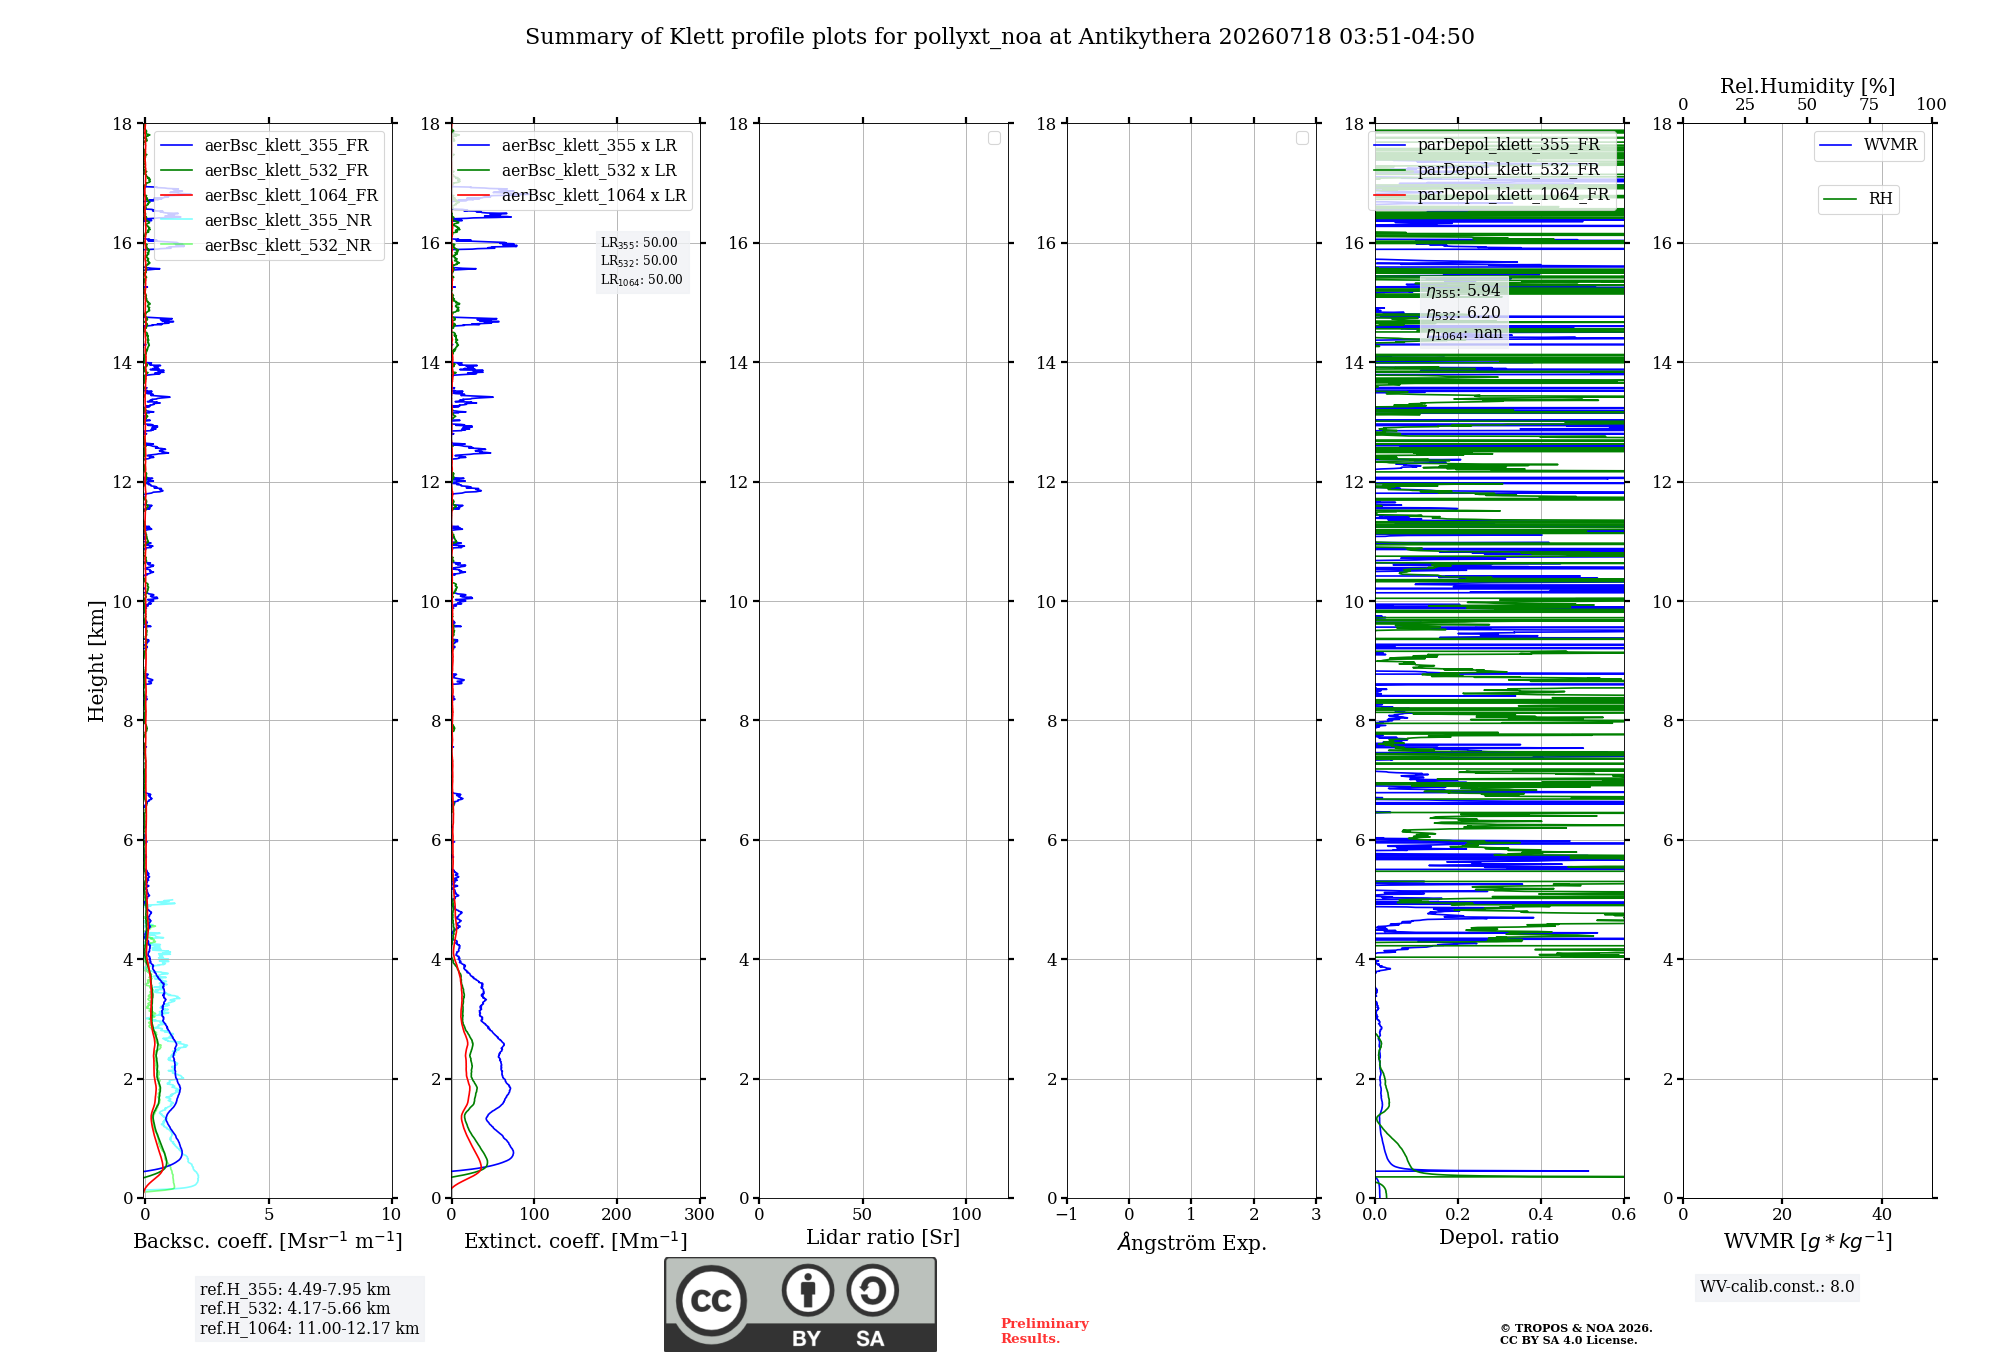Click the empty legend box in Lidar ratio plot
2000x1360 pixels.
coord(994,138)
